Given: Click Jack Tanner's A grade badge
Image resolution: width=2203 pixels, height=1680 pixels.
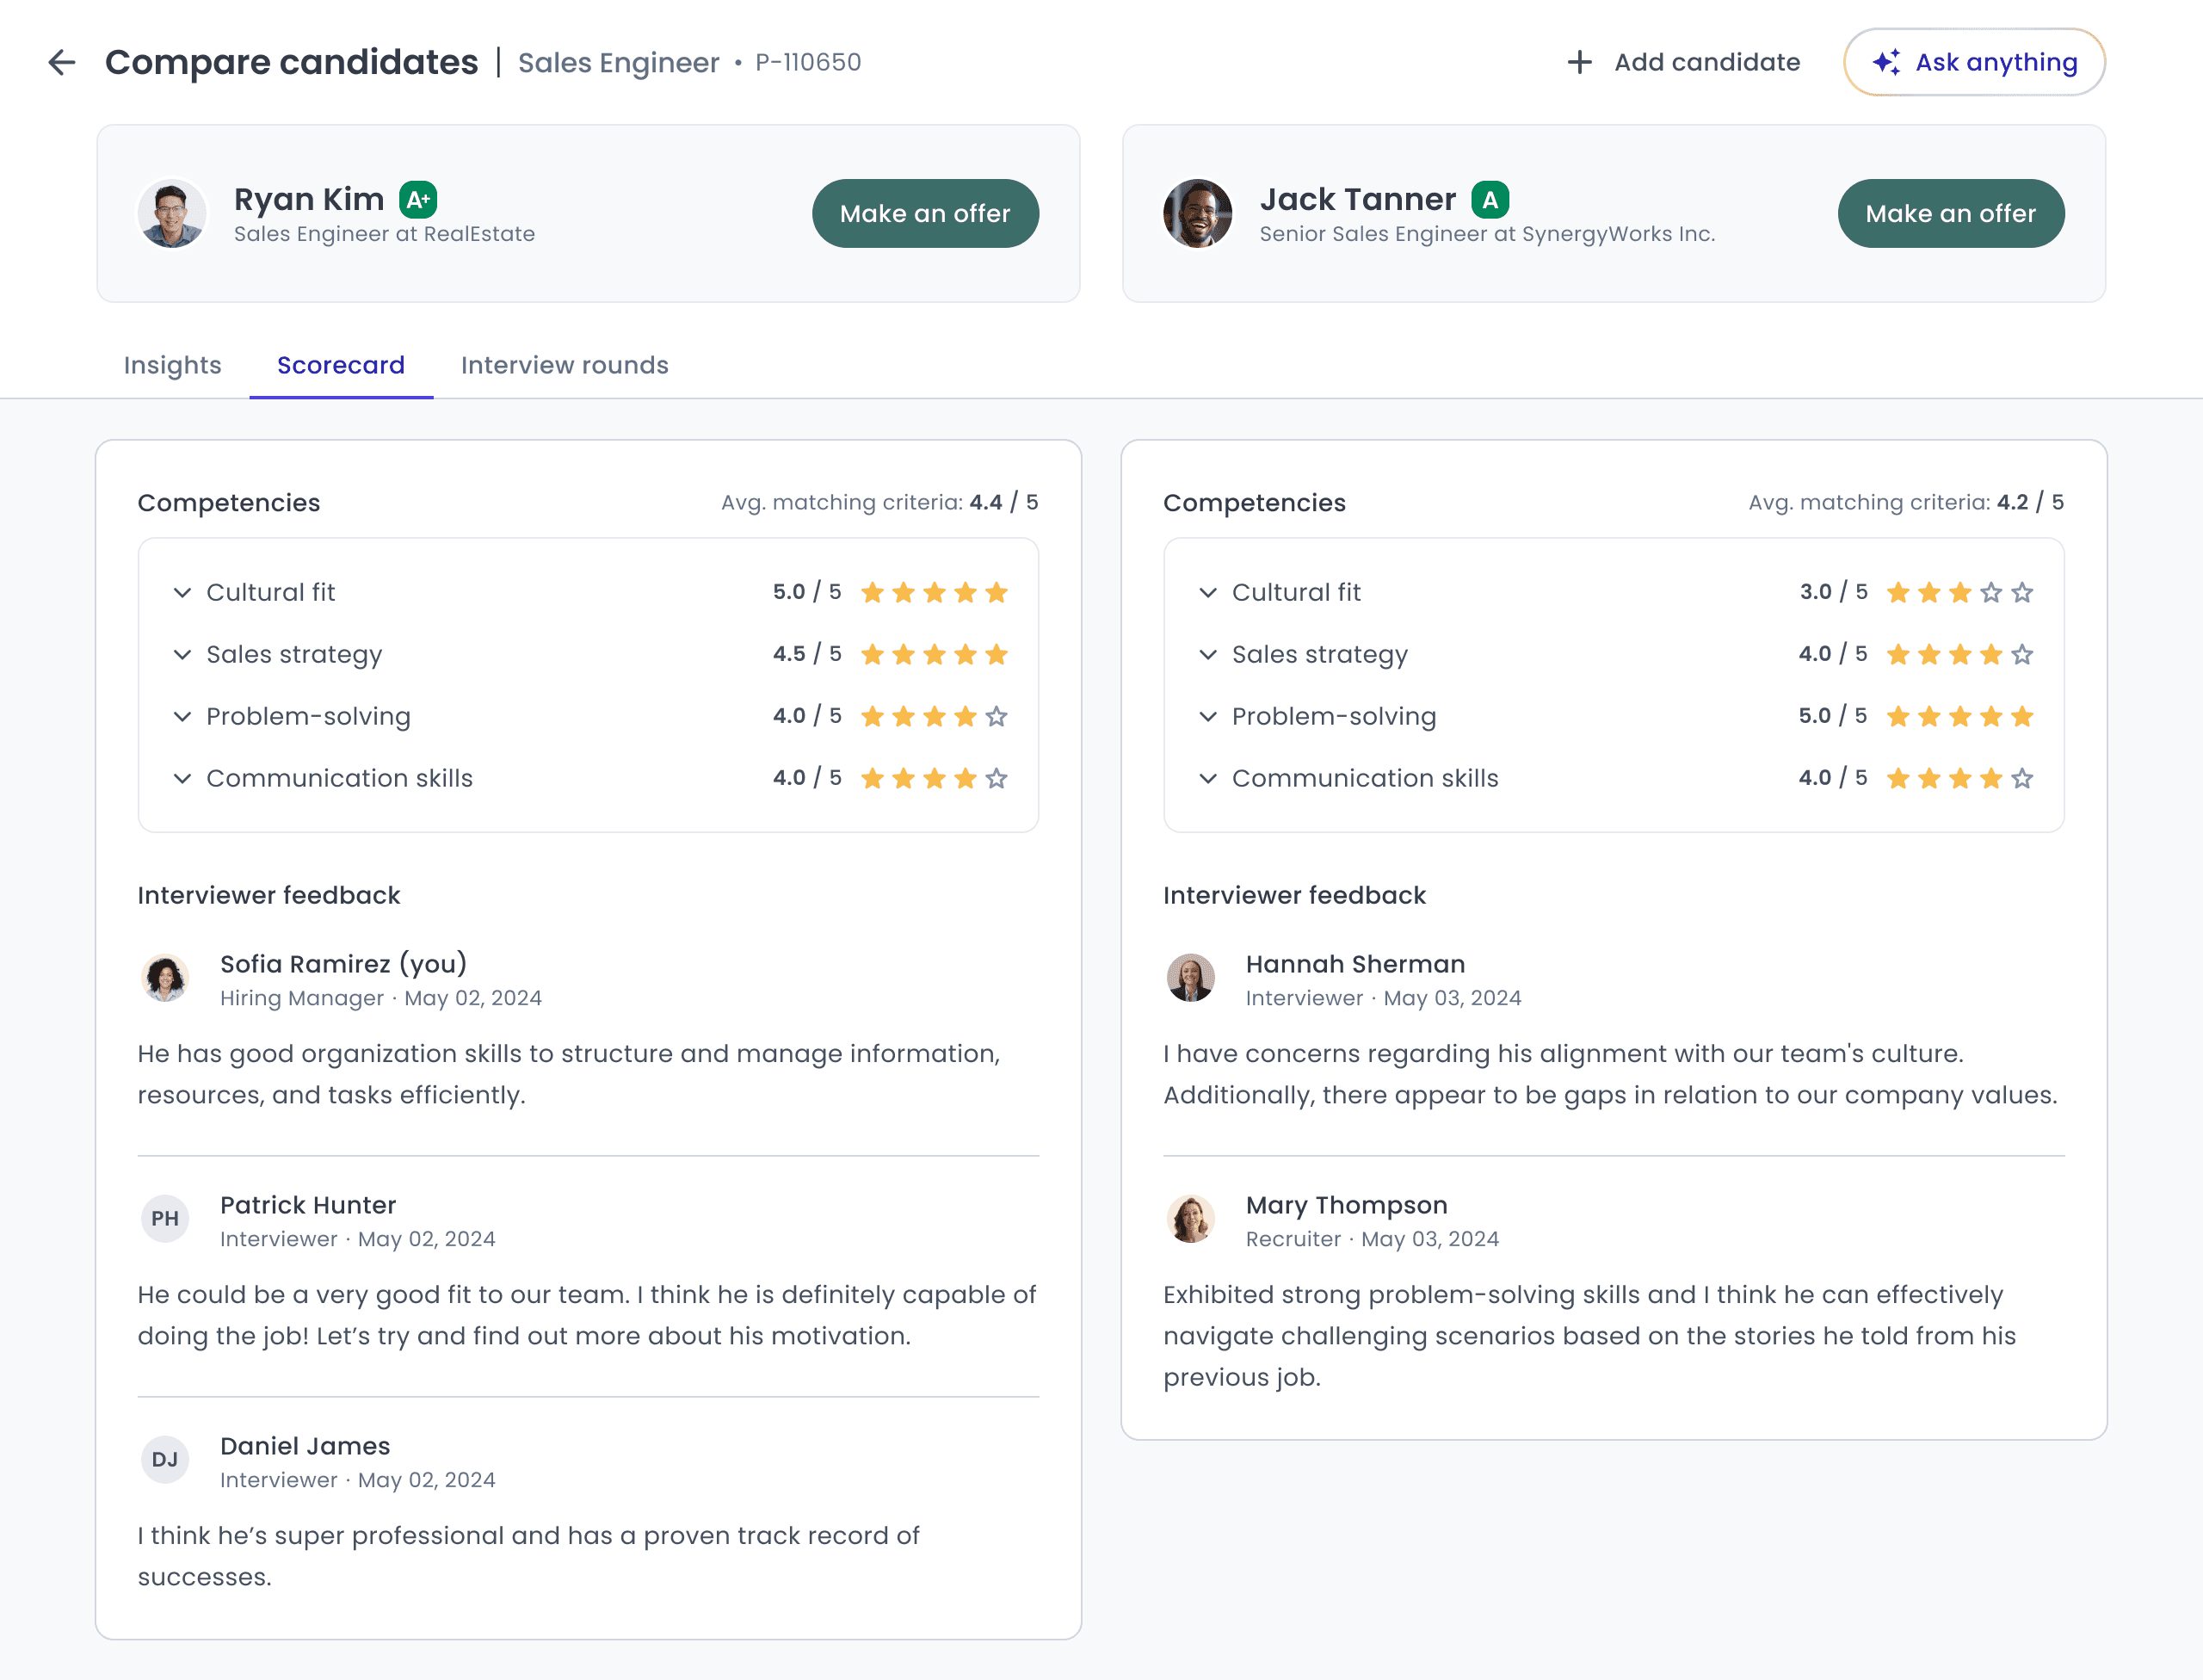Looking at the screenshot, I should (x=1489, y=199).
